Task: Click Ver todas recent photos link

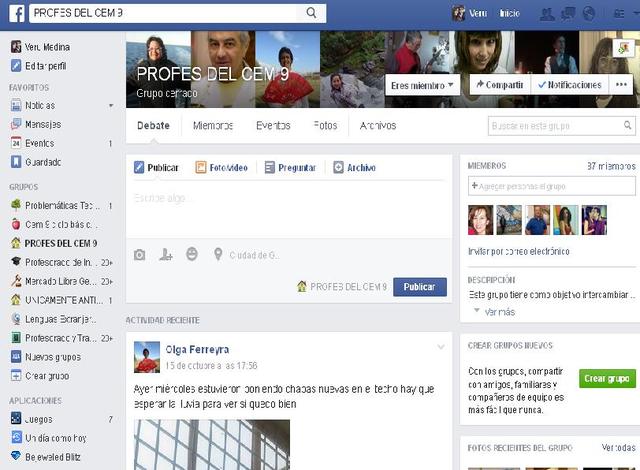Action: [x=618, y=448]
